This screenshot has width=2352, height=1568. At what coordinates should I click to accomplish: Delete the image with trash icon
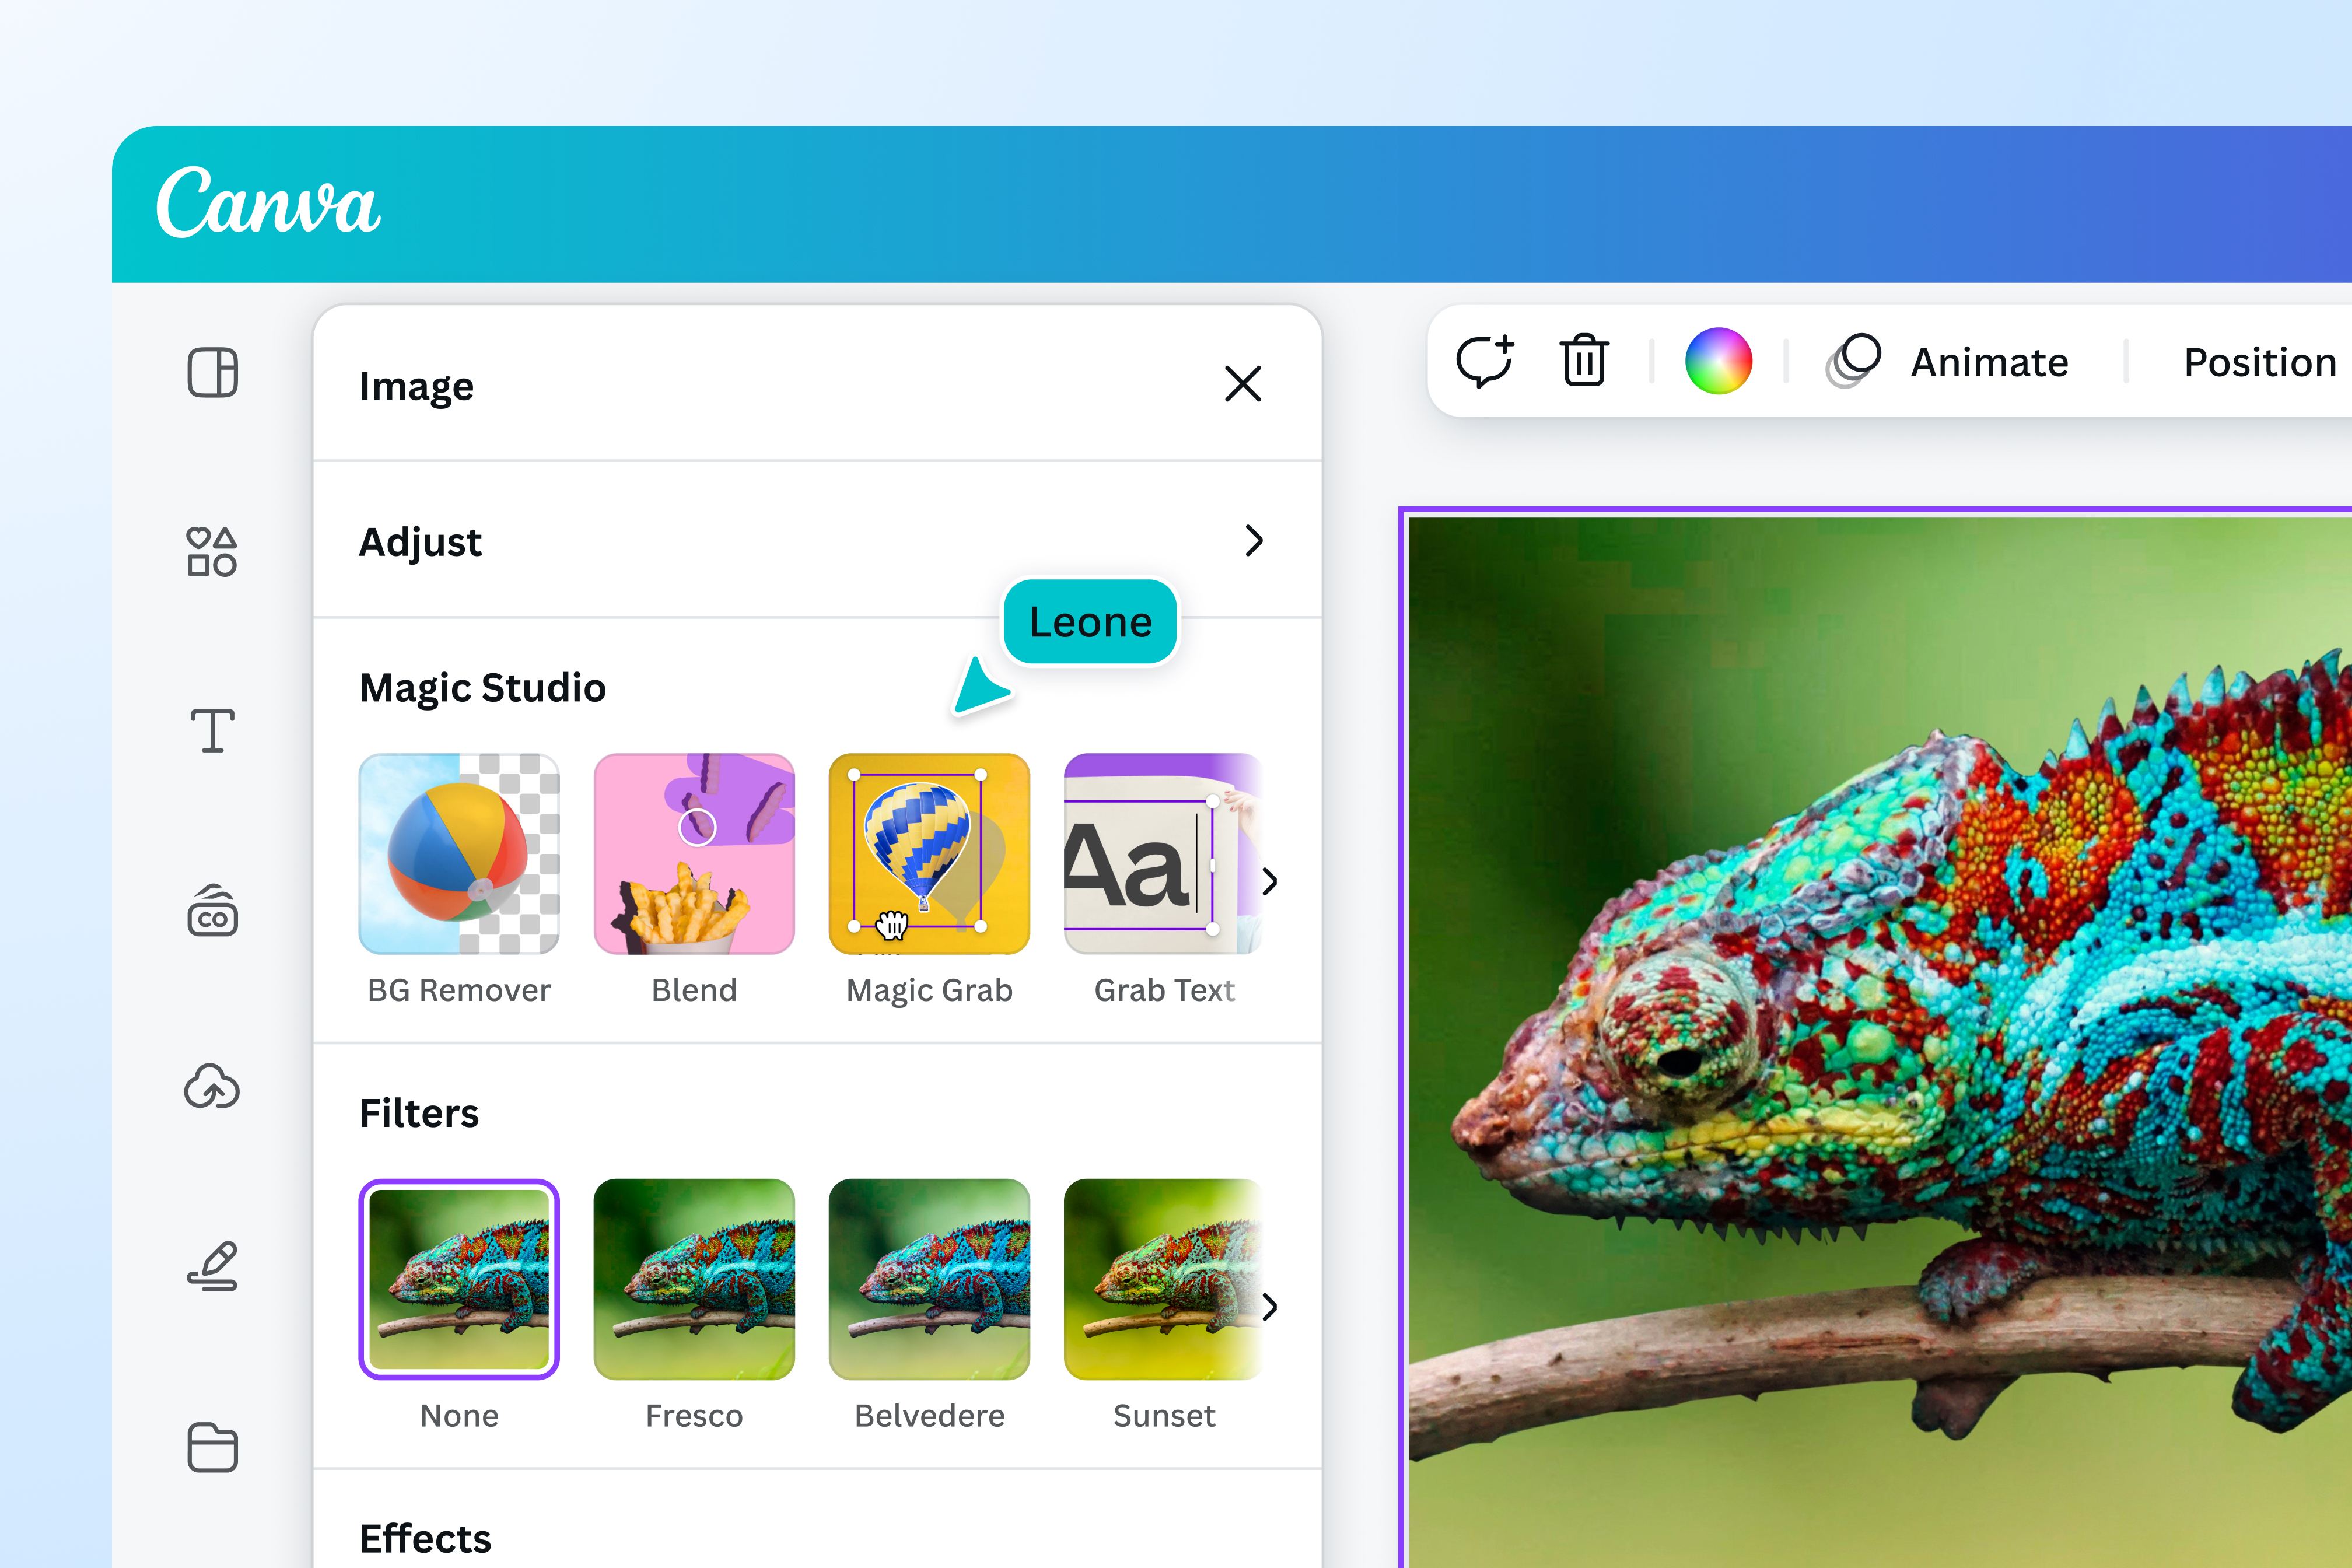pyautogui.click(x=1584, y=360)
